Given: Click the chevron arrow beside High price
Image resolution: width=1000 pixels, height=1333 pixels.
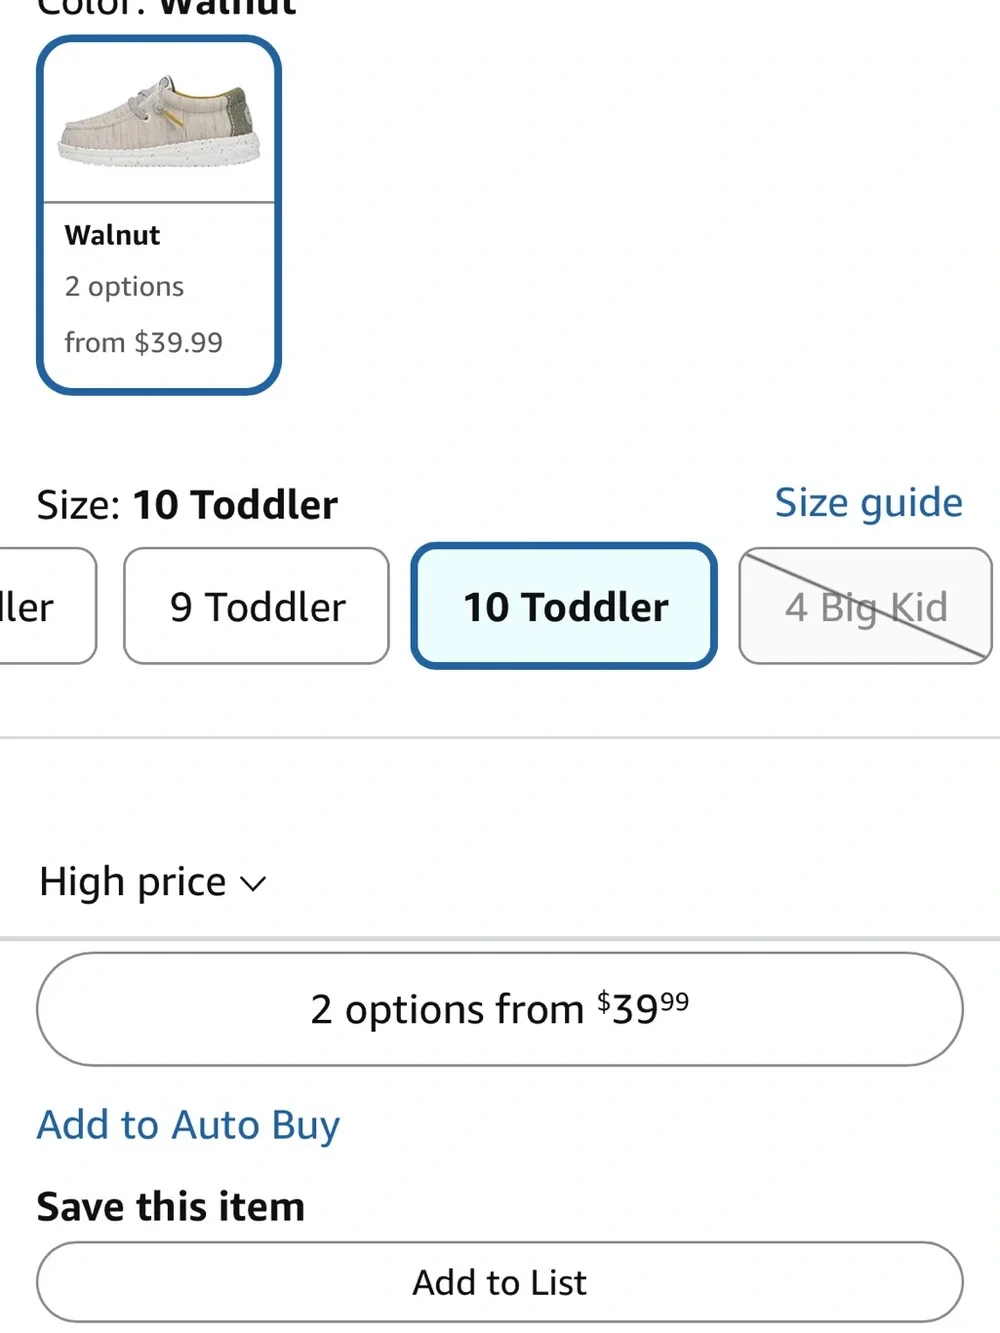Looking at the screenshot, I should click(x=254, y=884).
